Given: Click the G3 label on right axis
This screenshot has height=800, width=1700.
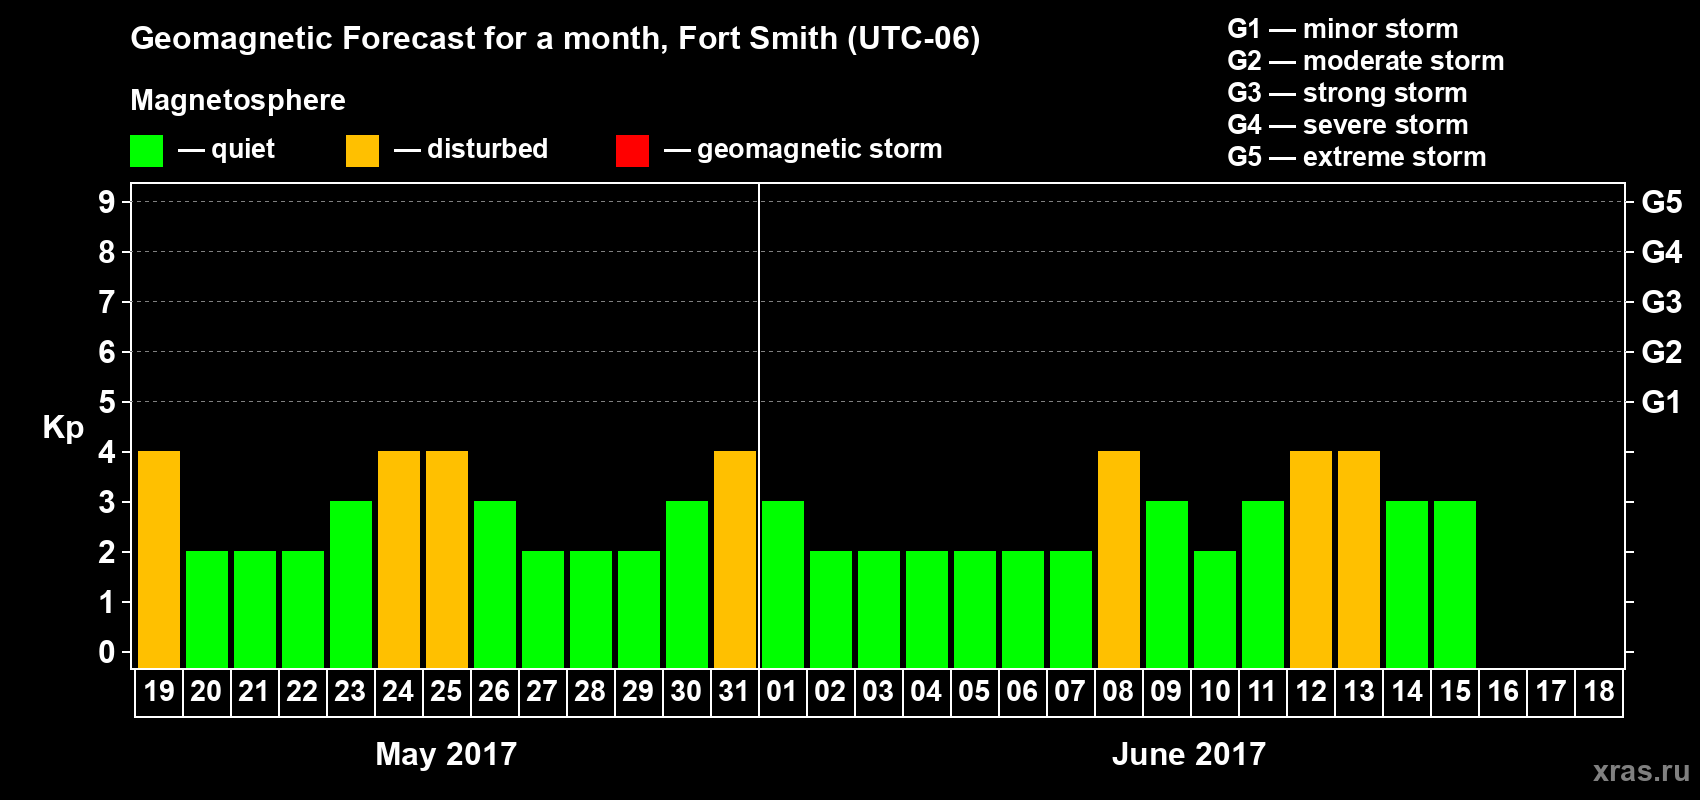Looking at the screenshot, I should (x=1661, y=302).
